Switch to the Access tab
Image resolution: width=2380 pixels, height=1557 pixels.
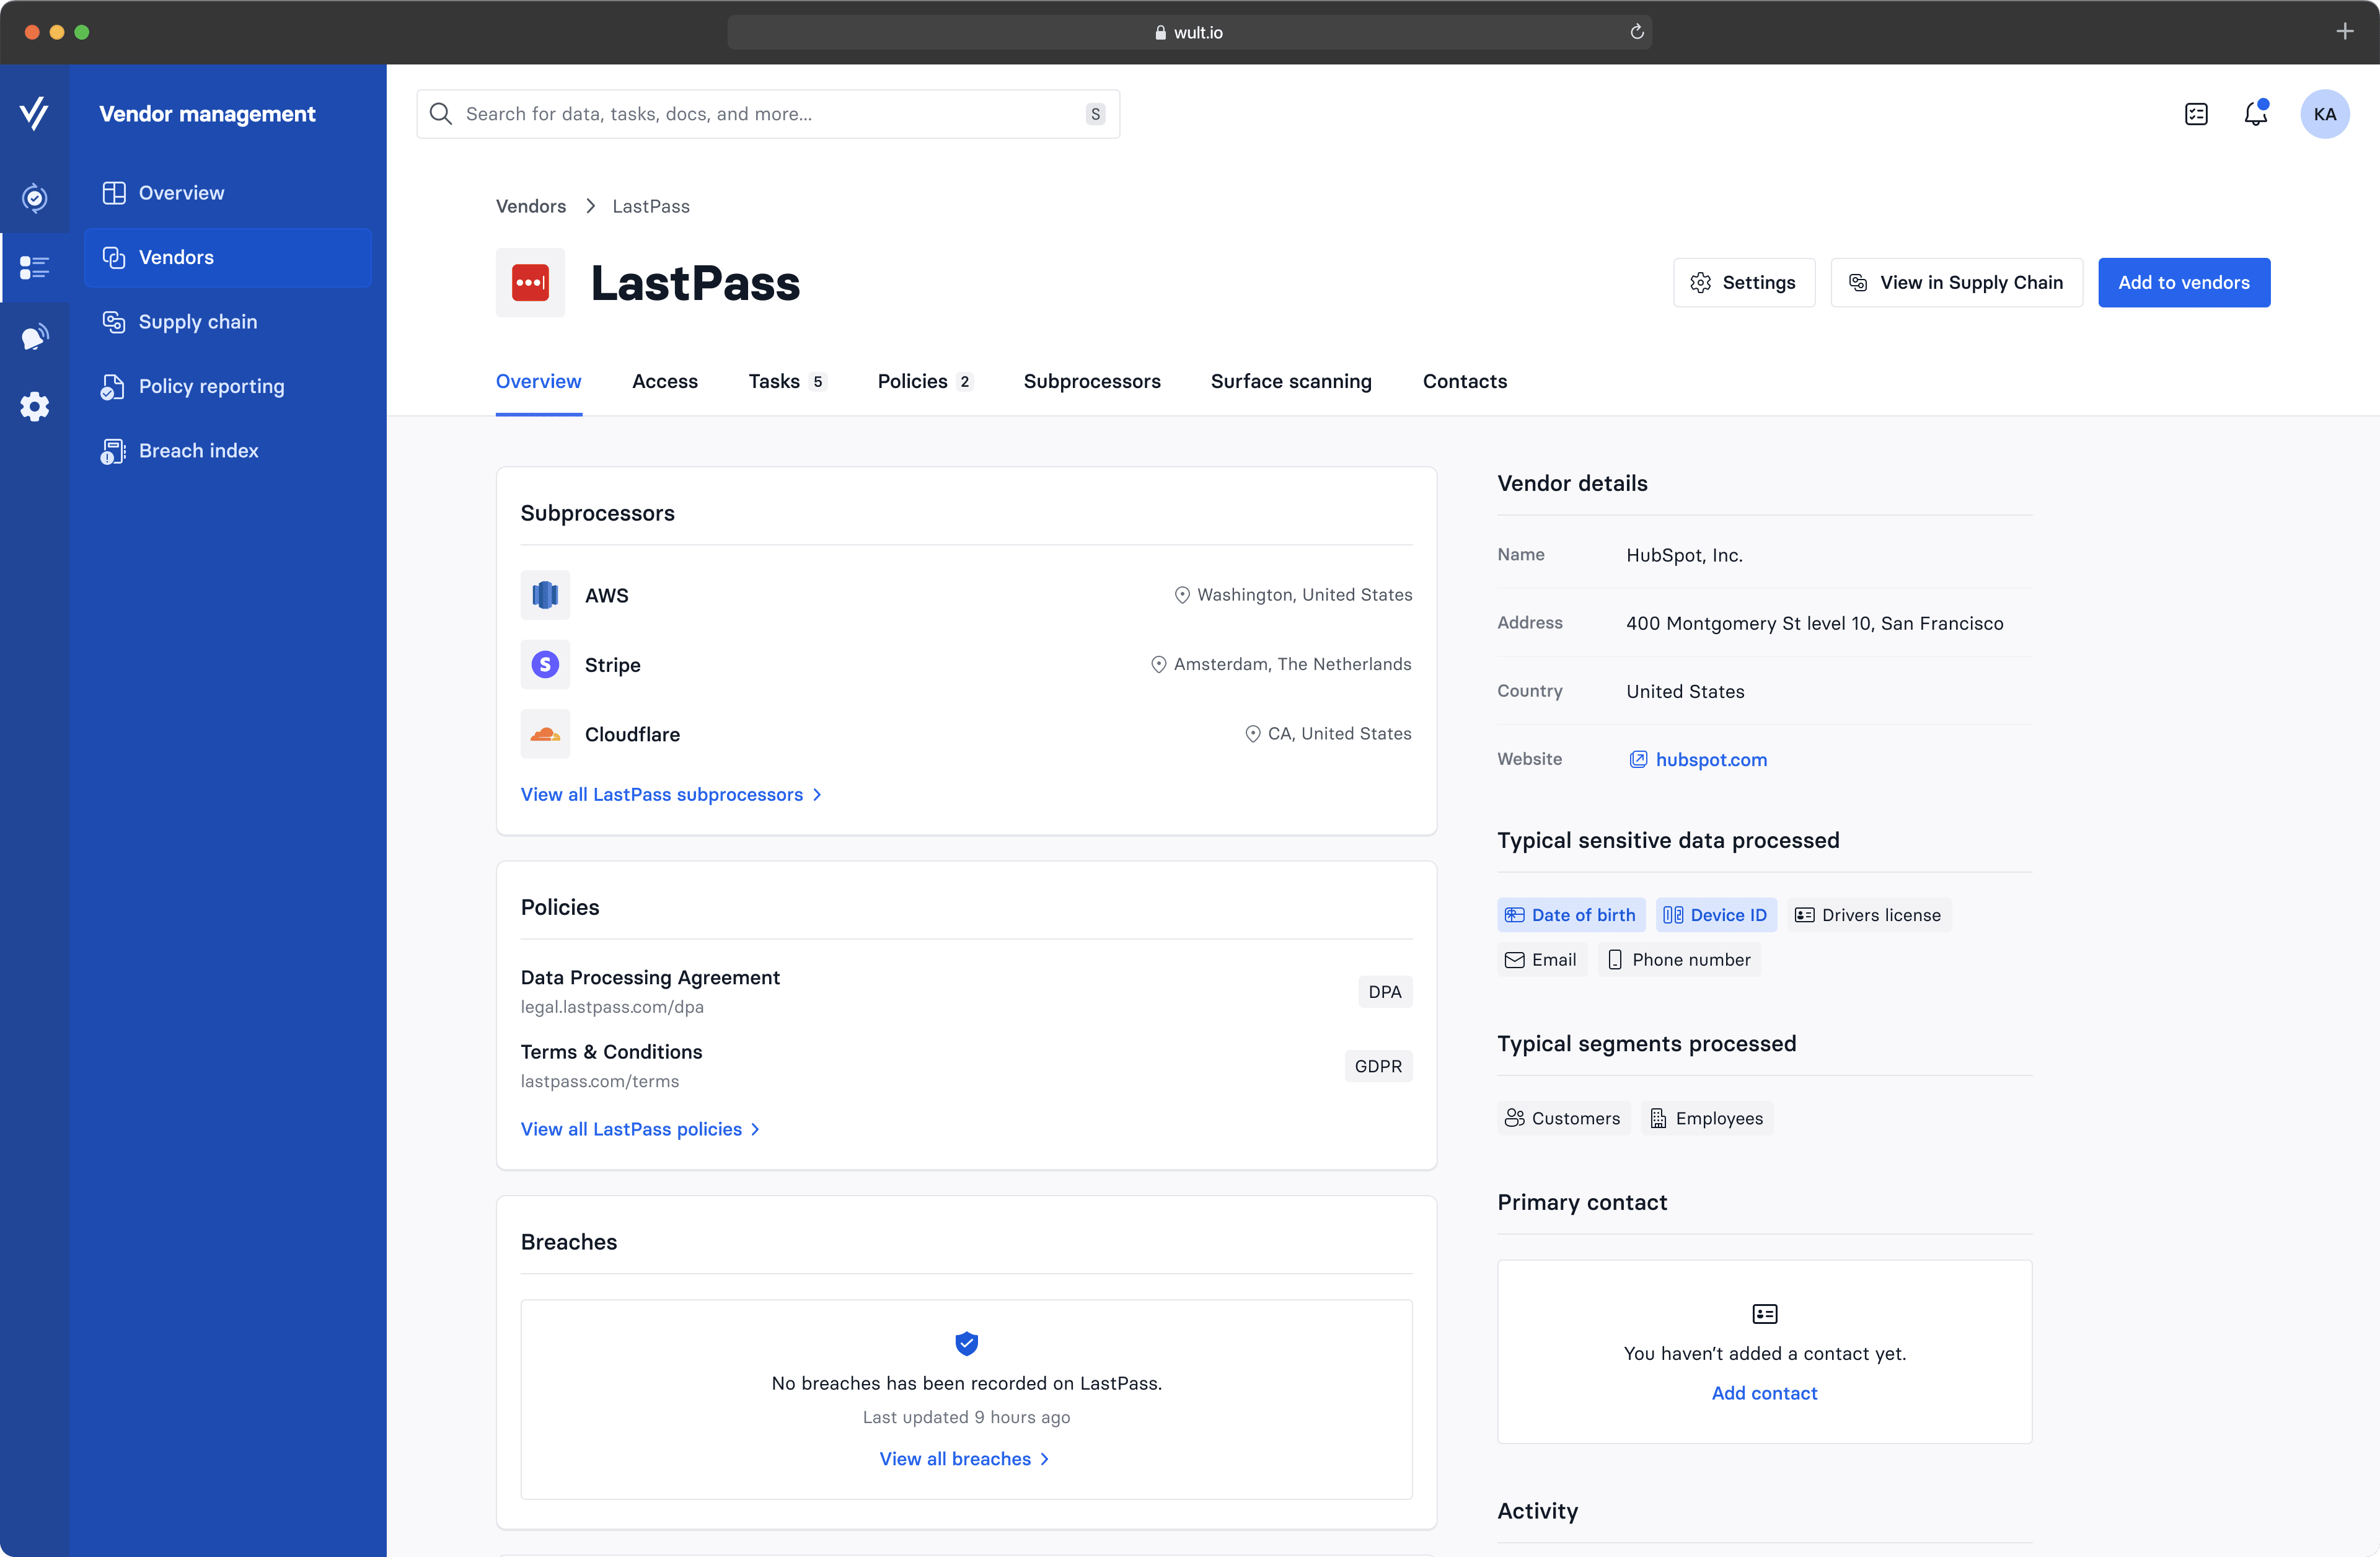[664, 381]
